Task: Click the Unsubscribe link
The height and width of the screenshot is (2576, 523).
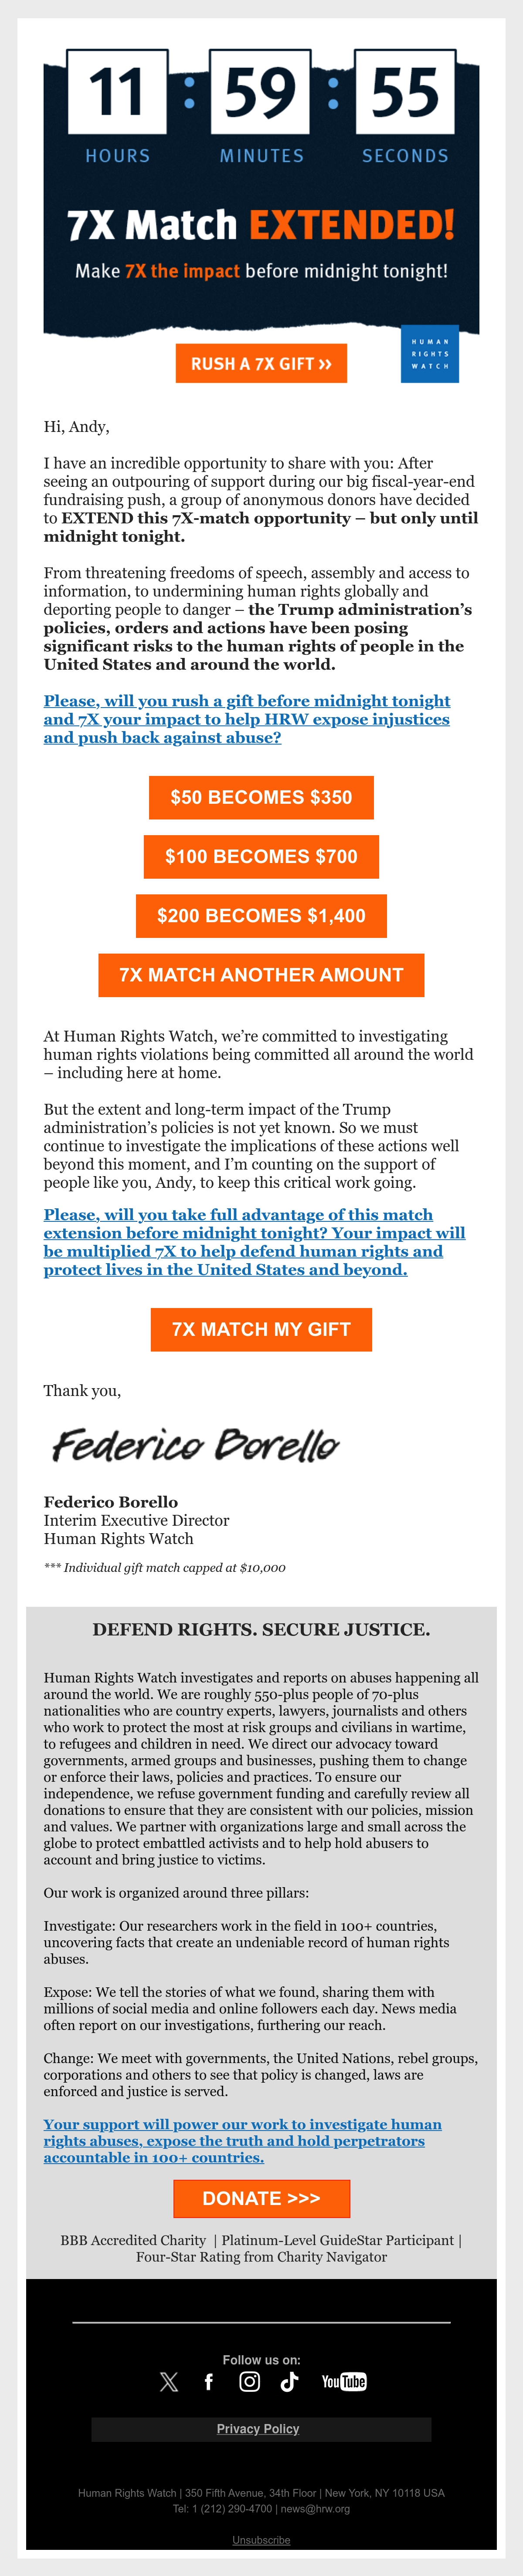Action: pyautogui.click(x=261, y=2539)
